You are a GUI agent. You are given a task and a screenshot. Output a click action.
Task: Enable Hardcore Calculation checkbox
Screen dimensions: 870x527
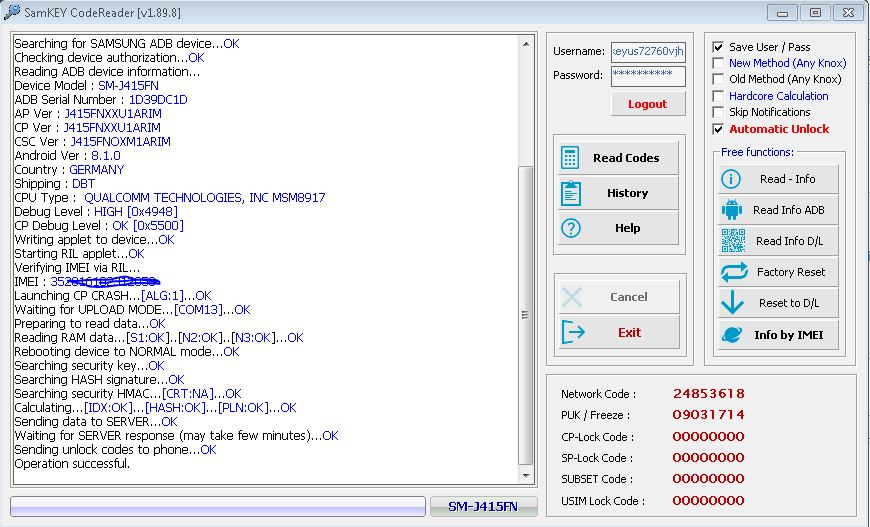click(718, 96)
